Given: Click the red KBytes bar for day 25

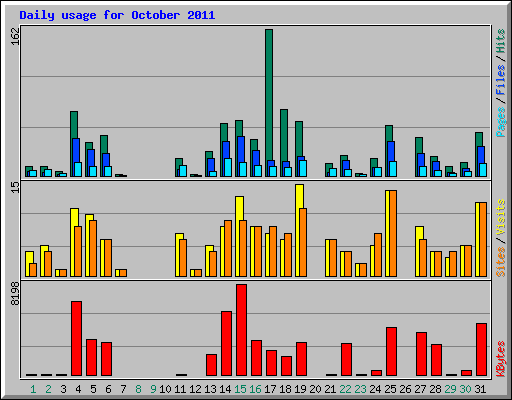Looking at the screenshot, I should point(392,352).
